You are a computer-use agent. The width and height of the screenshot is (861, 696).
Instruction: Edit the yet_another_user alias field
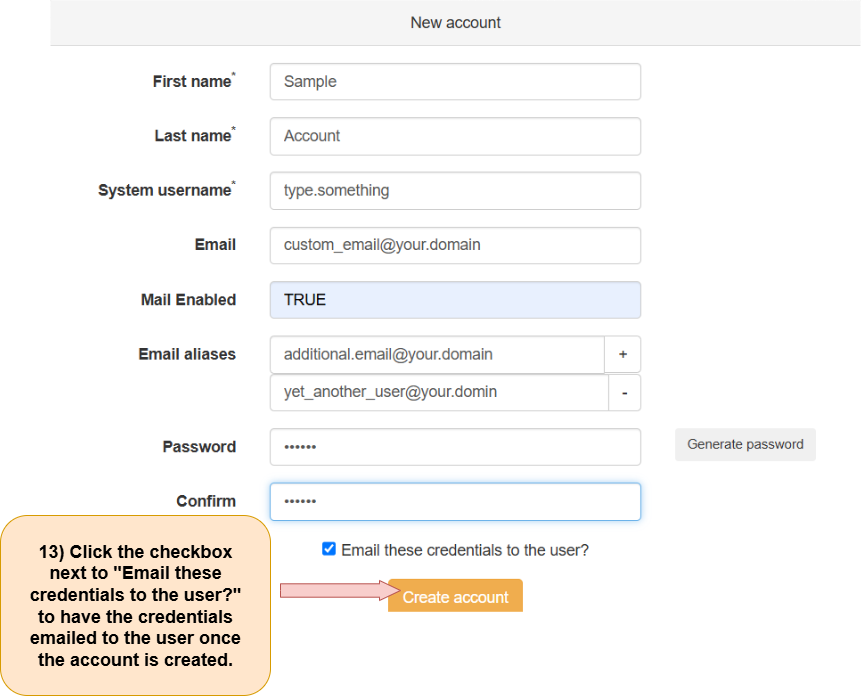439,393
